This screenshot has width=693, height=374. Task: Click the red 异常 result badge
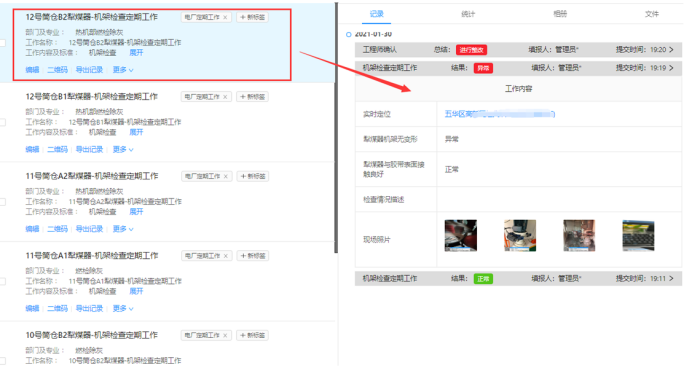(x=483, y=68)
